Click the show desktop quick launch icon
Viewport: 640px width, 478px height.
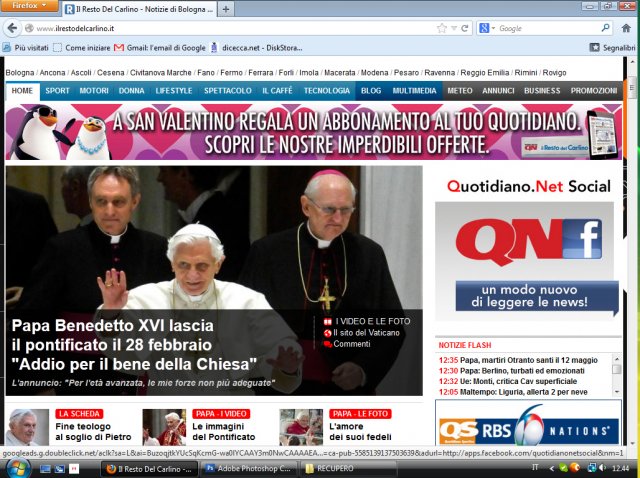[x=45, y=469]
